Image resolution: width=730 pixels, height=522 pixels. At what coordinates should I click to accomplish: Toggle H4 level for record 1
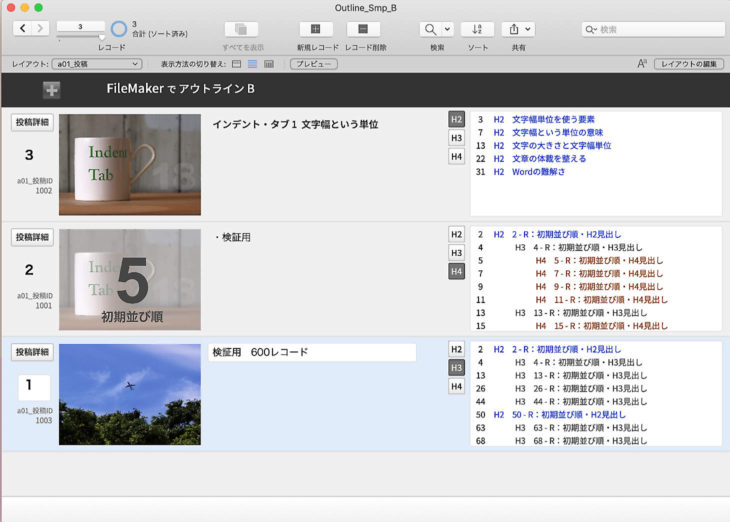click(456, 386)
